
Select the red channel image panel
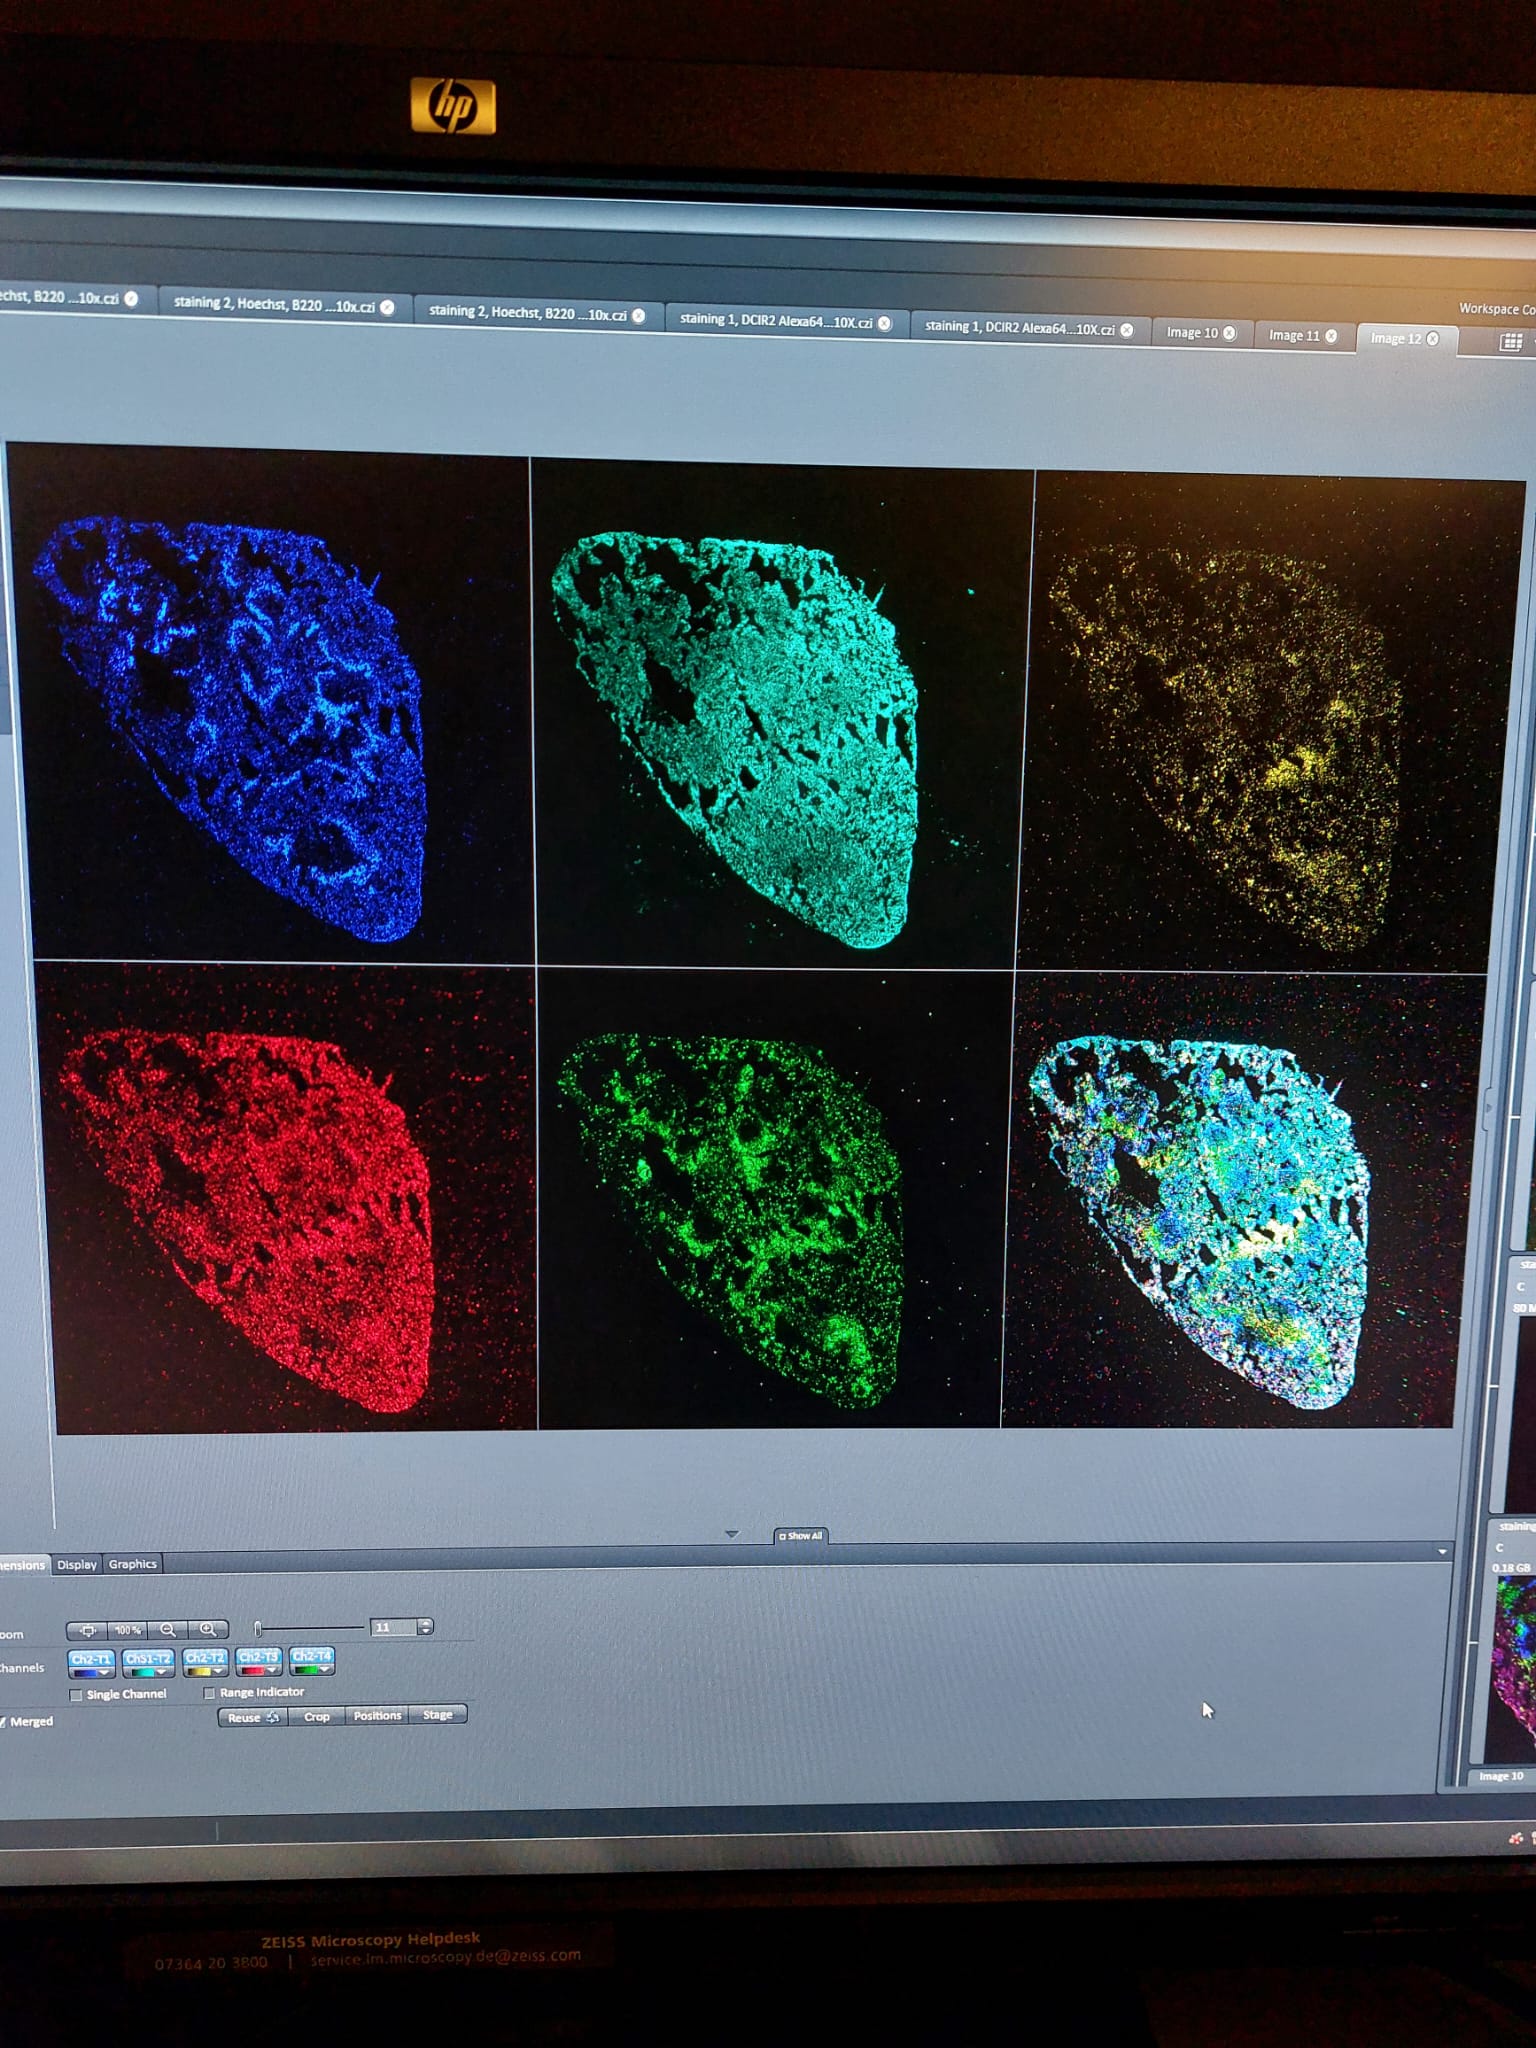292,1197
